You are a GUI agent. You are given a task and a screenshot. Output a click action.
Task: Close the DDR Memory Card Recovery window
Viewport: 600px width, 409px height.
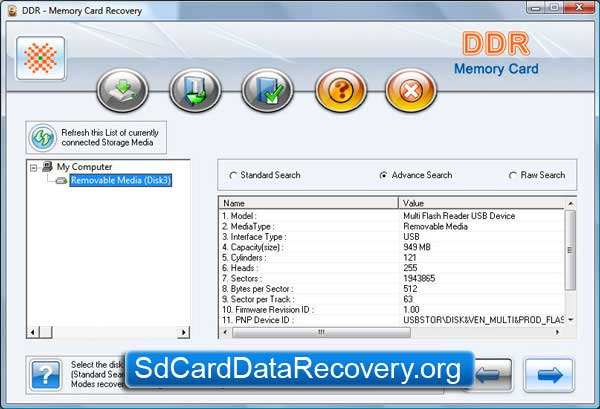579,8
